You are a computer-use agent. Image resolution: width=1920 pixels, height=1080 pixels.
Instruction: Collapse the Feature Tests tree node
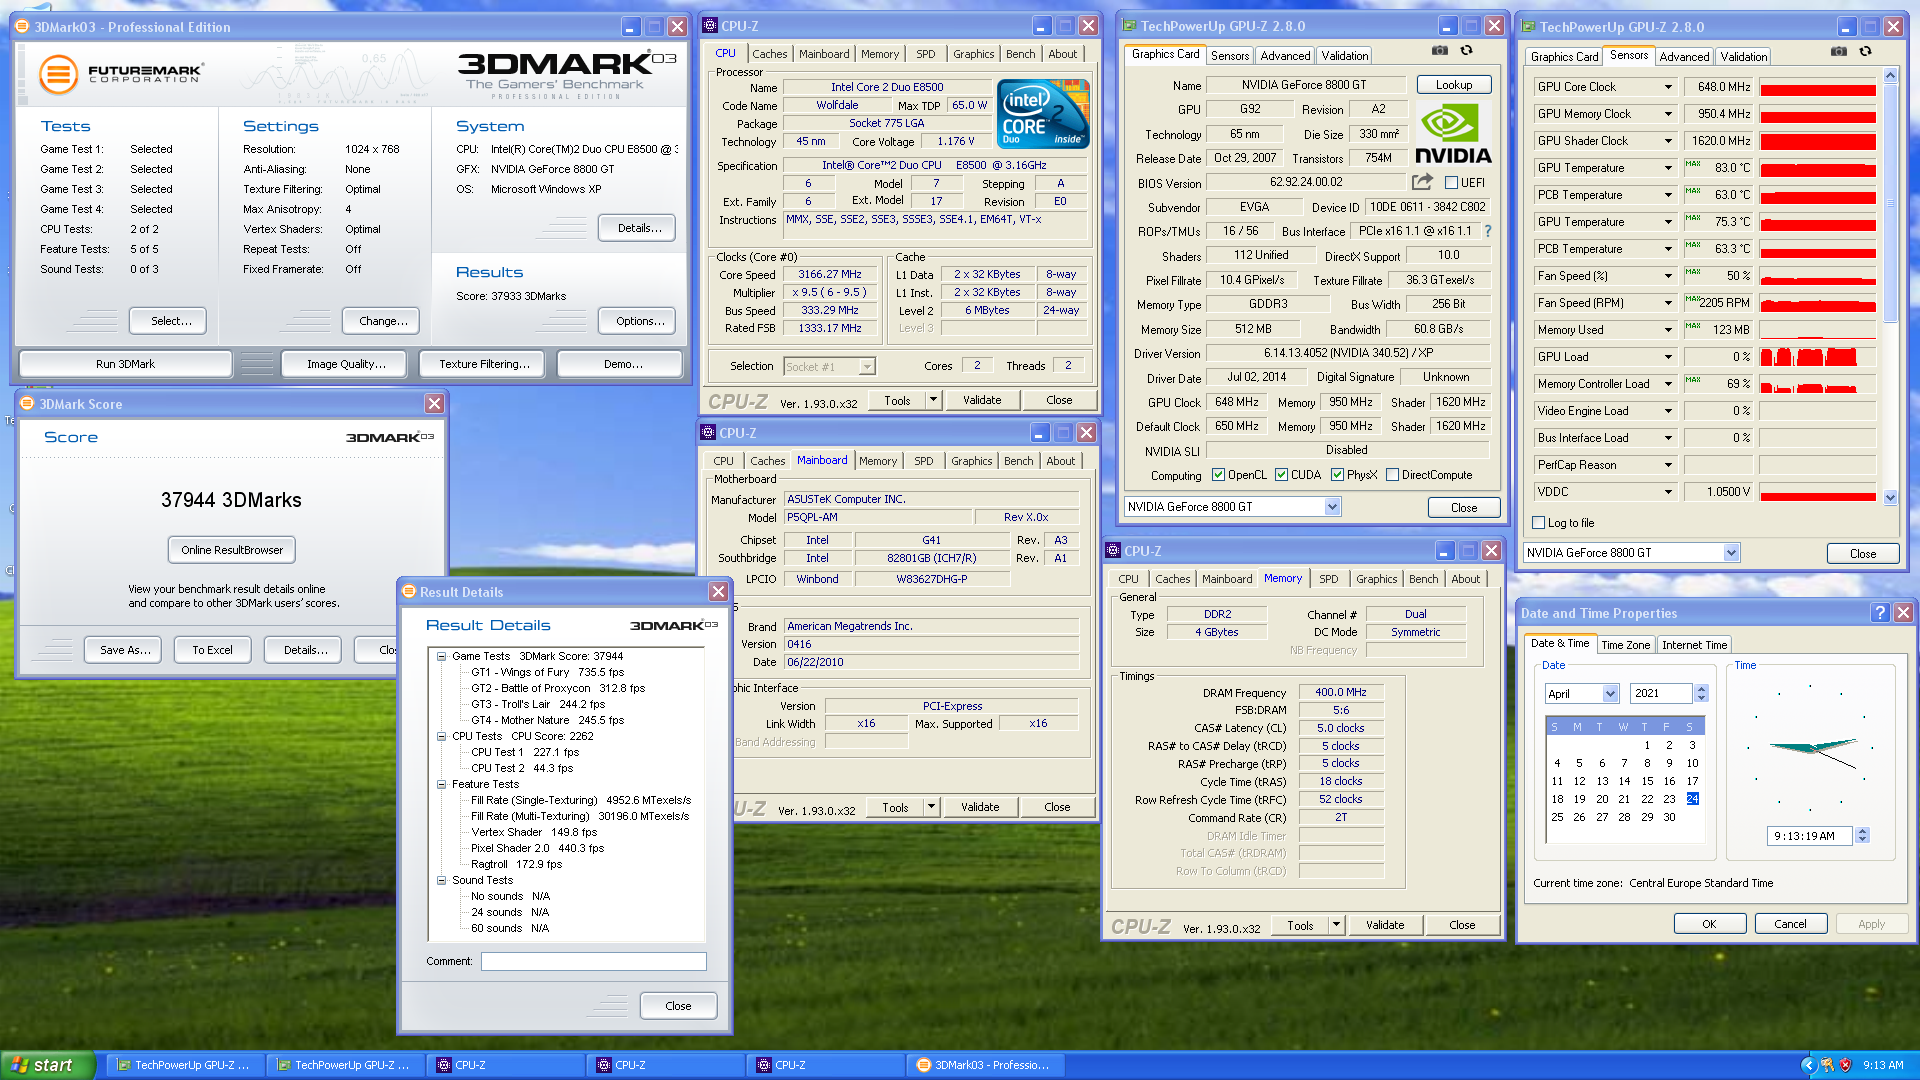pyautogui.click(x=441, y=785)
